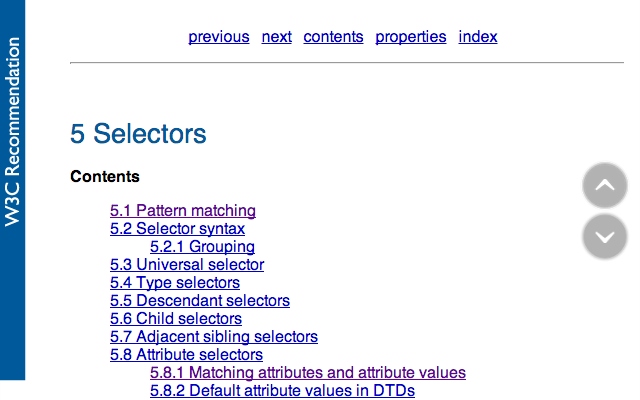Jump to 5.1 Pattern matching
The width and height of the screenshot is (640, 400).
click(x=183, y=211)
